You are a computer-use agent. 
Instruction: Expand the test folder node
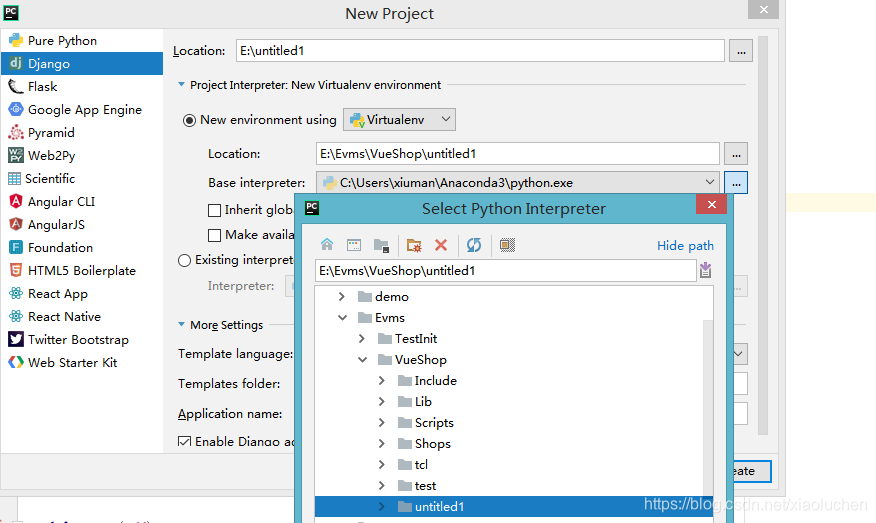click(382, 486)
